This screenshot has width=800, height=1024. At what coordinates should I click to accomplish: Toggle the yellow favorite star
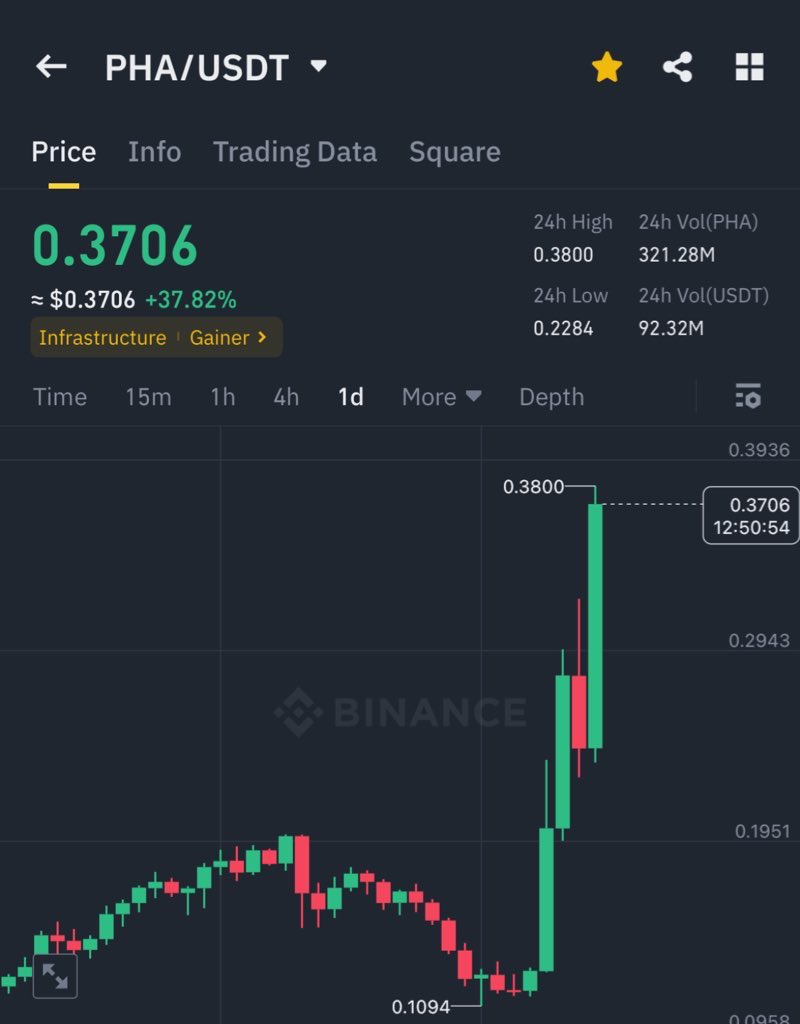607,67
